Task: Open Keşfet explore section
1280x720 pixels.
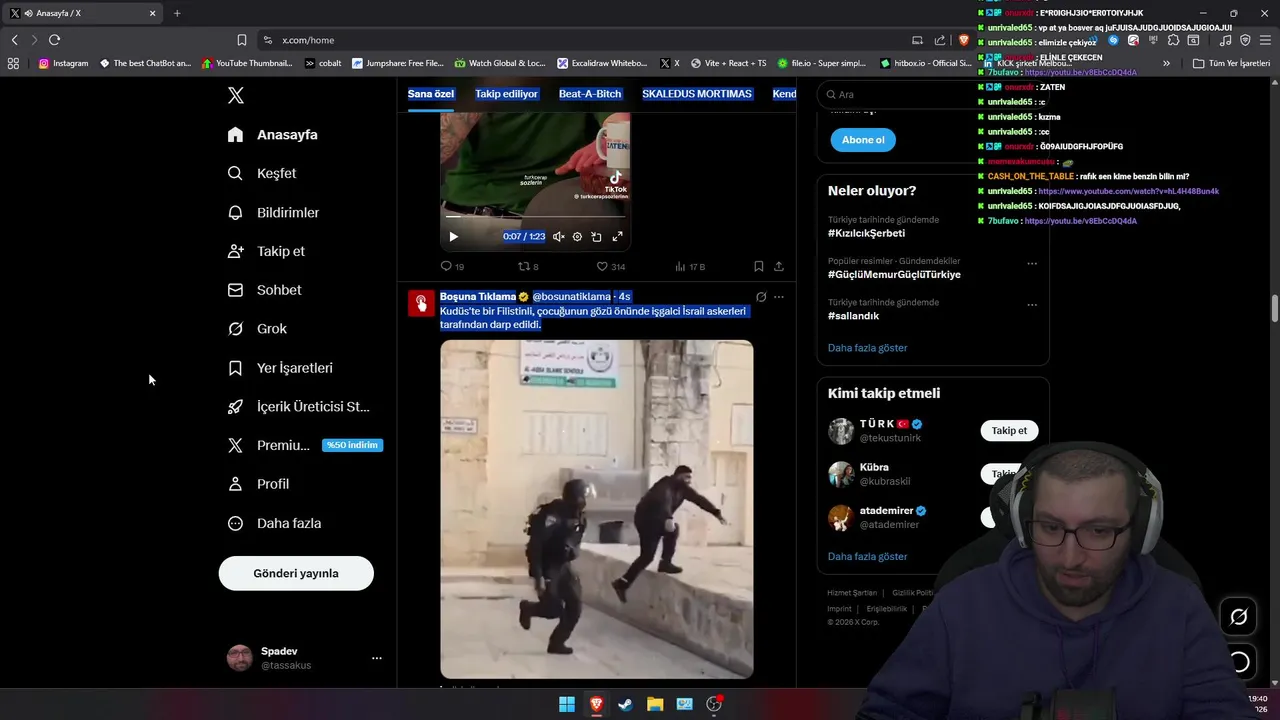Action: coord(262,173)
